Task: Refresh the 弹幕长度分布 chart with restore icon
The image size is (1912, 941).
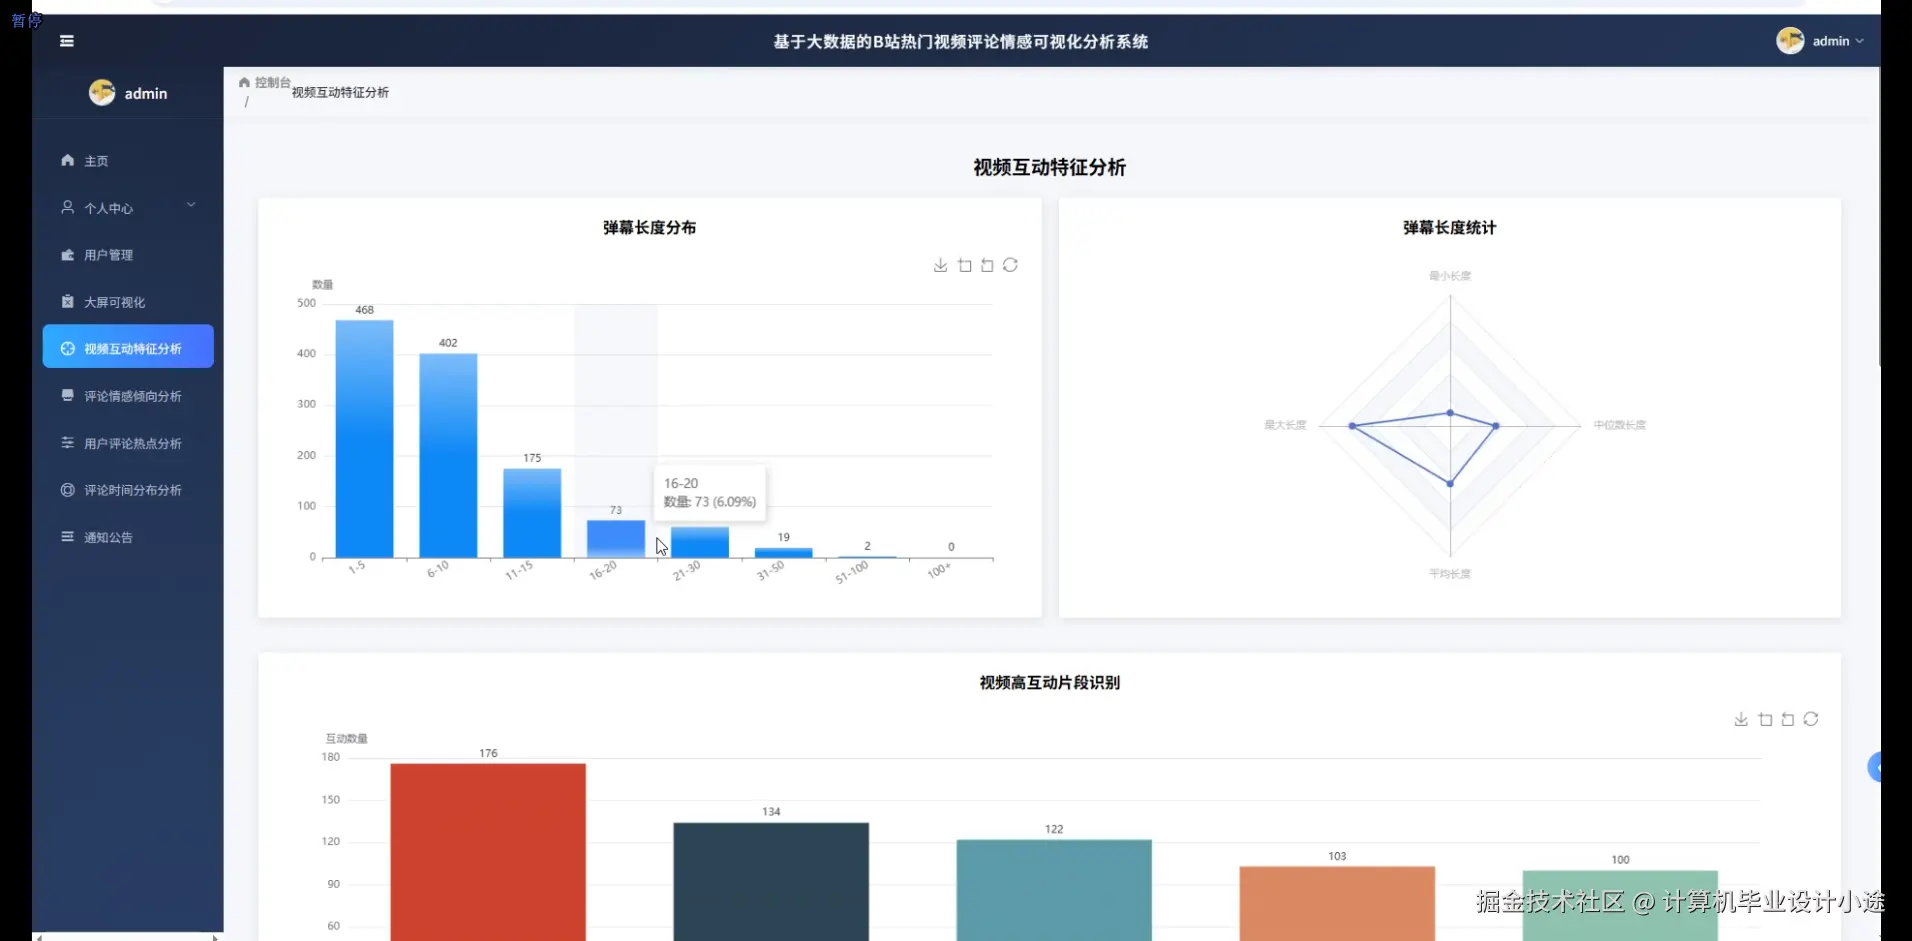Action: tap(1011, 265)
